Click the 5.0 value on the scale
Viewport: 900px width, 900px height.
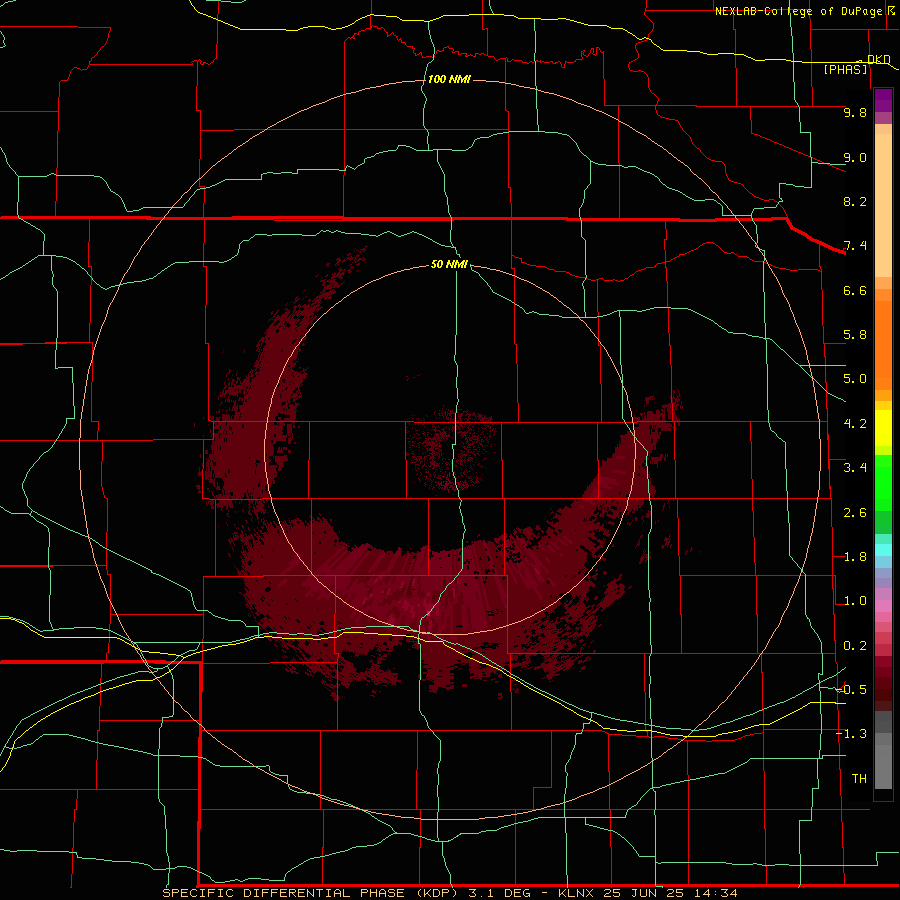click(x=855, y=379)
